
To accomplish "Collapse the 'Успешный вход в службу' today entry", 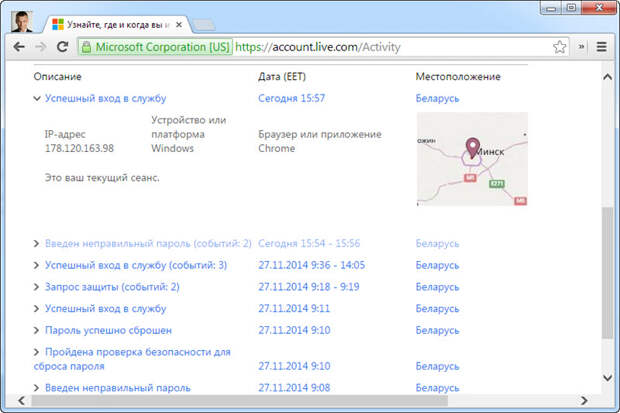I will click(37, 98).
